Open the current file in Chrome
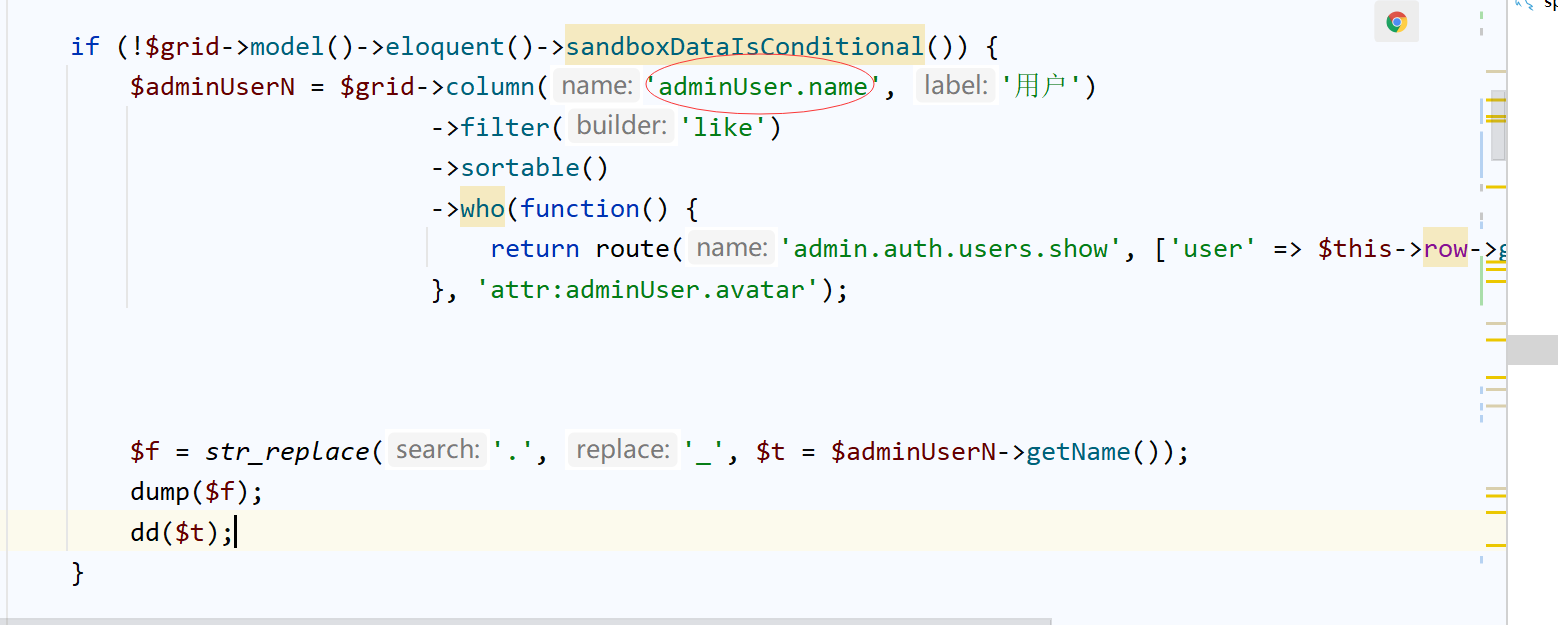This screenshot has width=1558, height=625. click(x=1396, y=22)
